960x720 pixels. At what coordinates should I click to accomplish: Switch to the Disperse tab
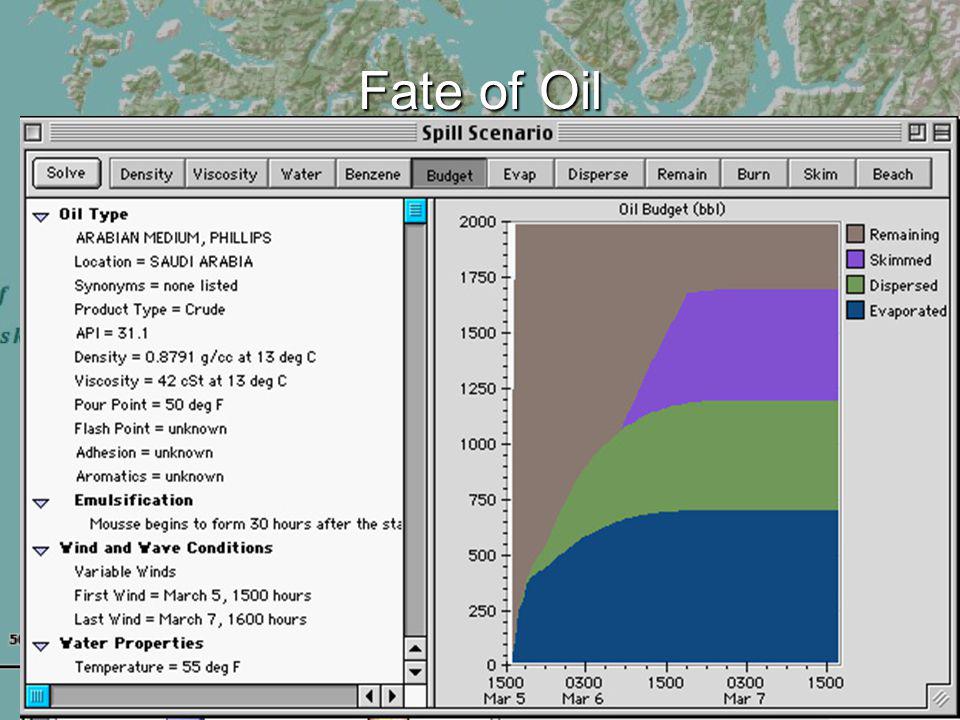[598, 174]
